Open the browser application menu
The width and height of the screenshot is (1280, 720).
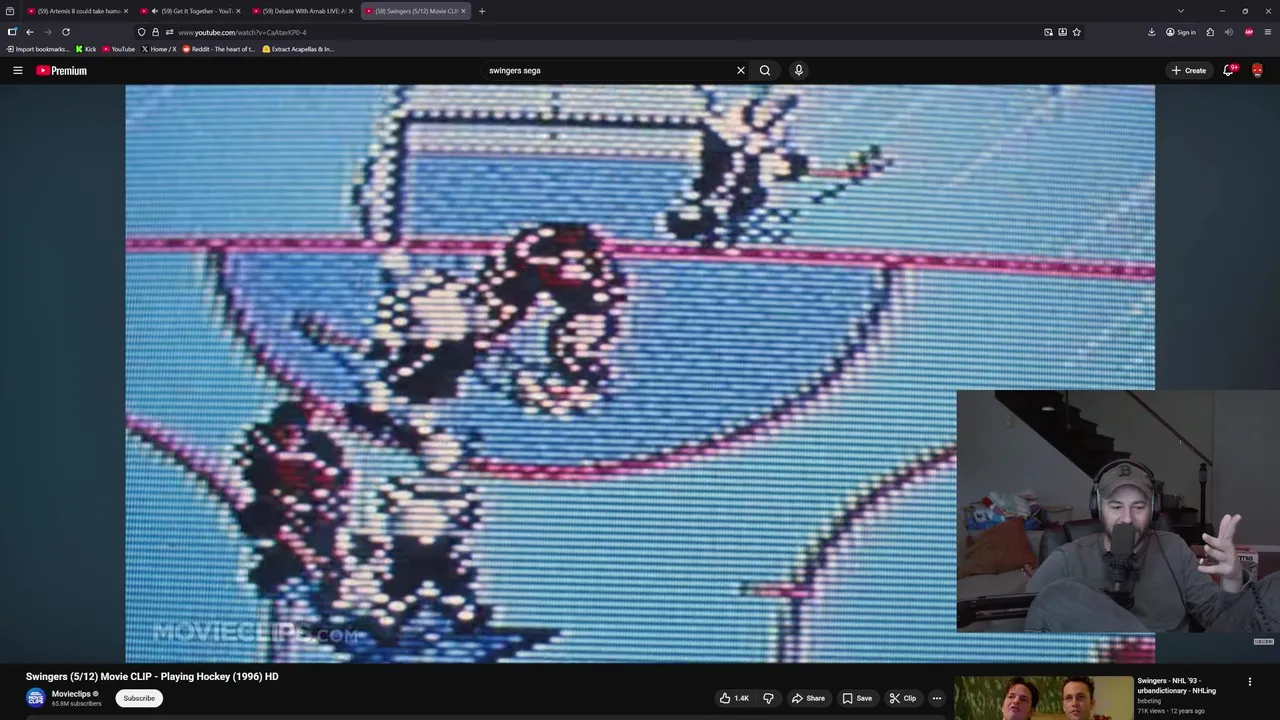(x=1268, y=32)
